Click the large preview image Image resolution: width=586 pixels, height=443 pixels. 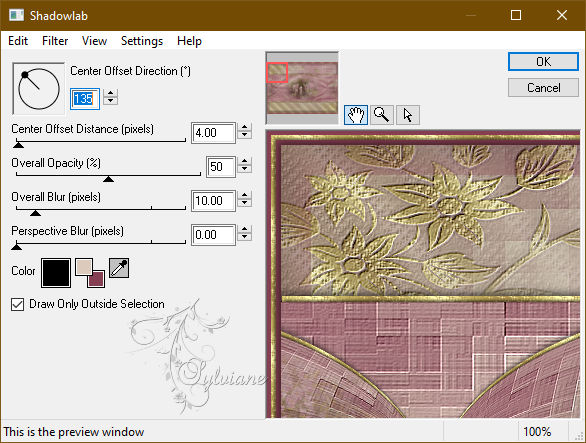point(423,274)
